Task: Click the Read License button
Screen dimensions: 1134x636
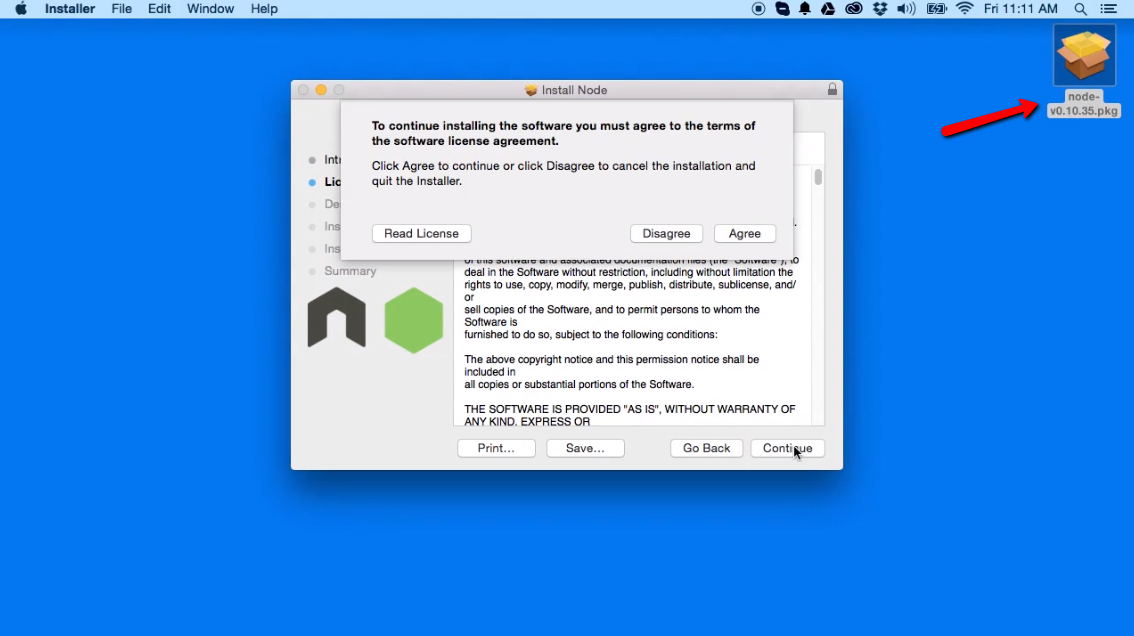Action: 421,233
